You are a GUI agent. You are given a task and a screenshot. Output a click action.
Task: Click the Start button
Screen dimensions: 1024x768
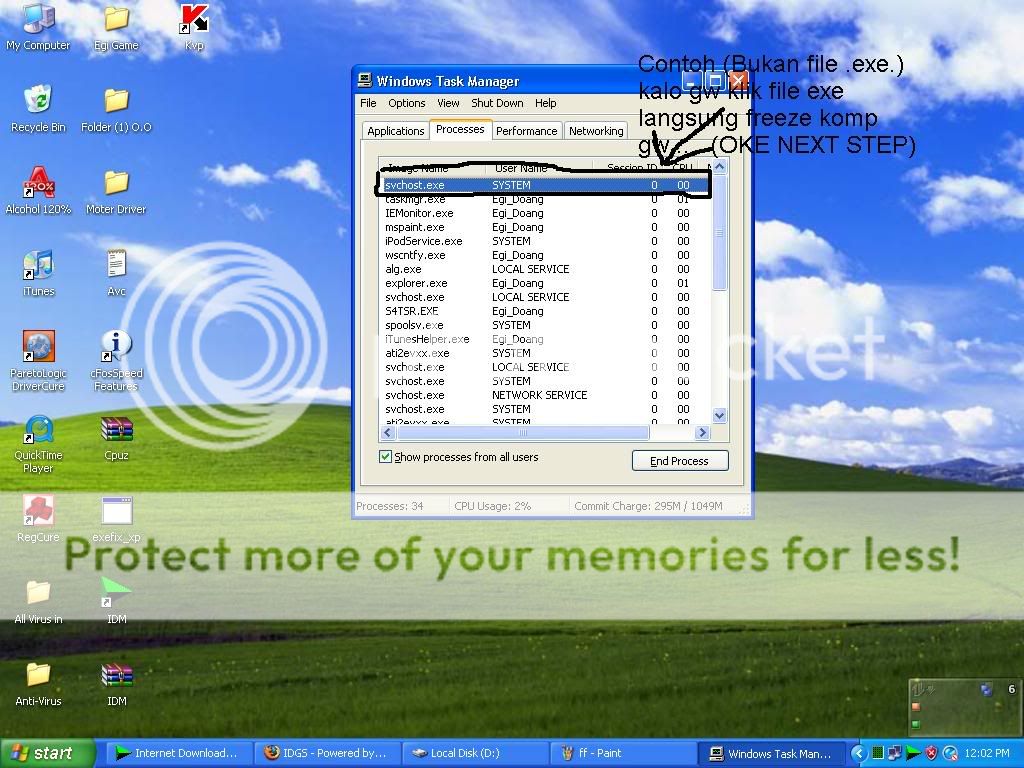[47, 753]
